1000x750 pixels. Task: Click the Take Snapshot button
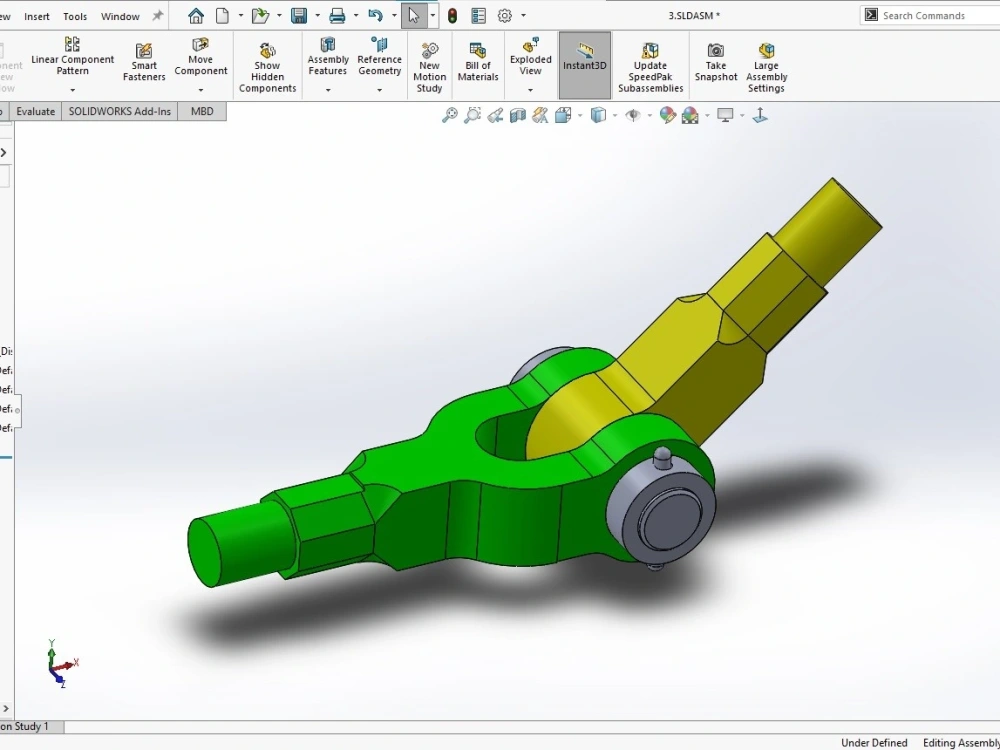[715, 65]
